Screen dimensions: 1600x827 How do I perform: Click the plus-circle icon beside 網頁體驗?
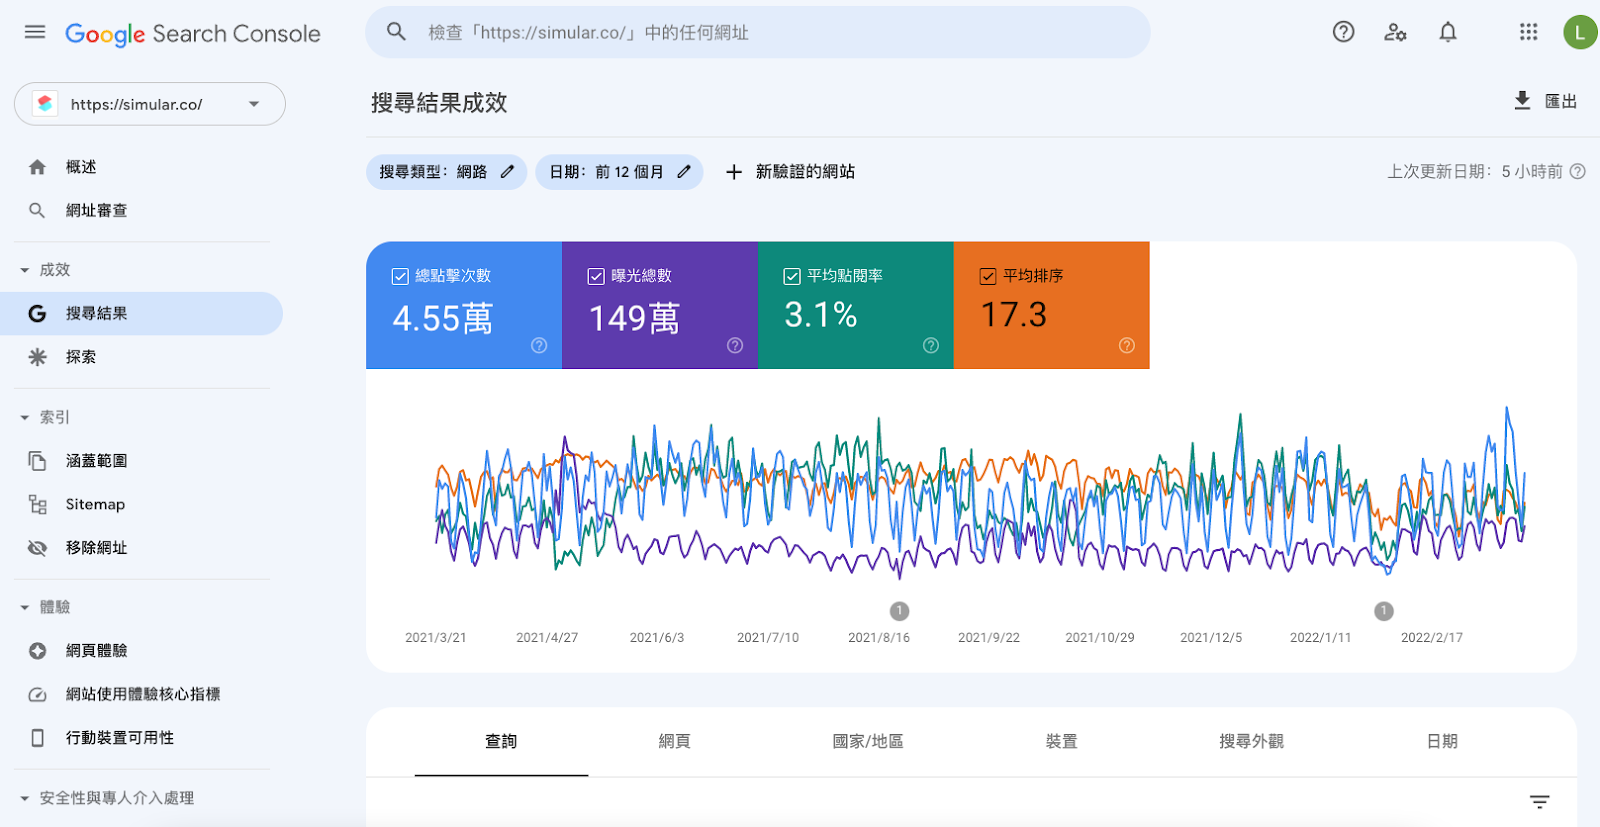point(37,651)
